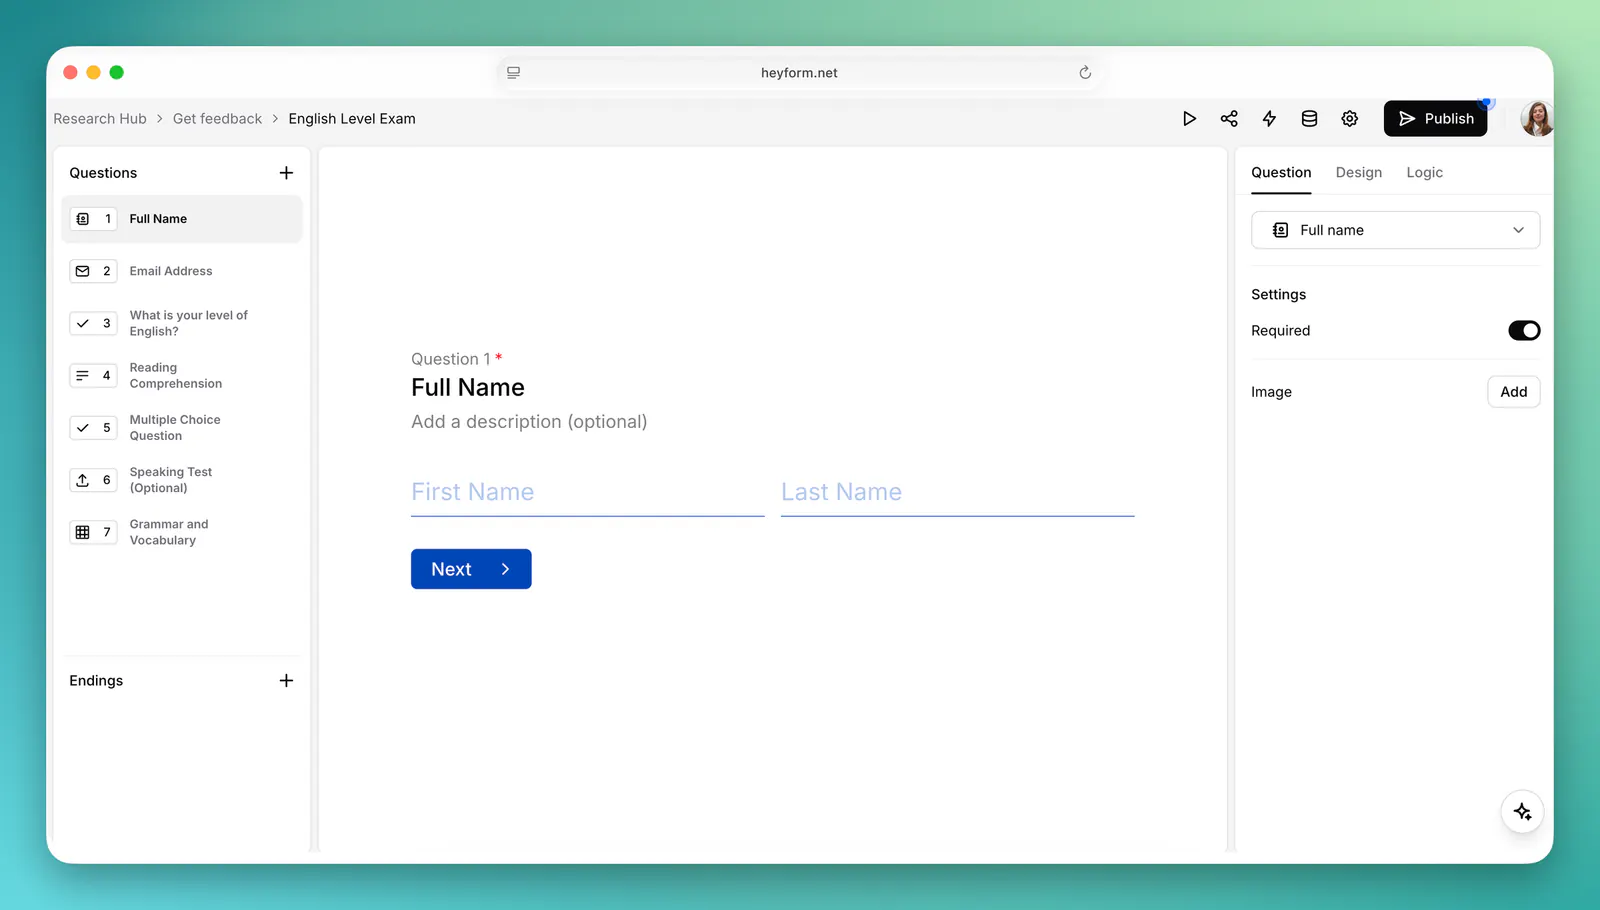Open the Results database icon
The width and height of the screenshot is (1600, 910).
[1309, 119]
